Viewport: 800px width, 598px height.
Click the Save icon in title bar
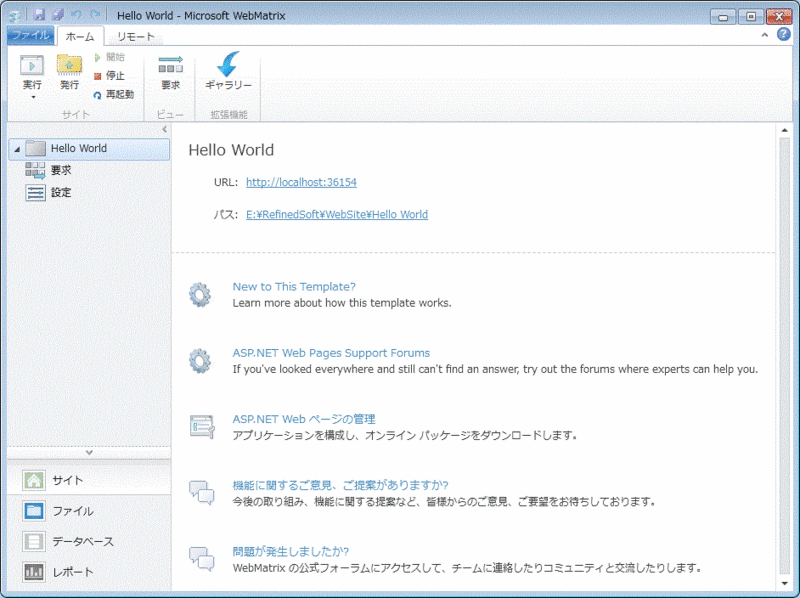coord(39,15)
